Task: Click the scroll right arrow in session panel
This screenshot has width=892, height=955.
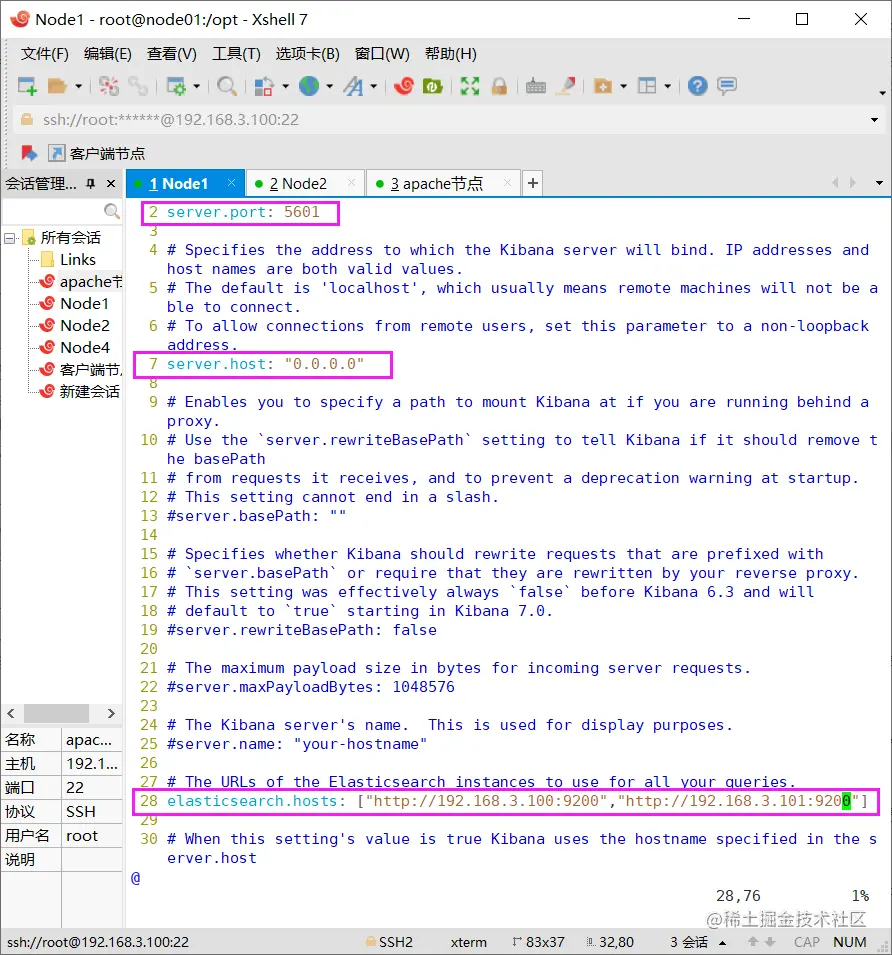Action: click(111, 713)
